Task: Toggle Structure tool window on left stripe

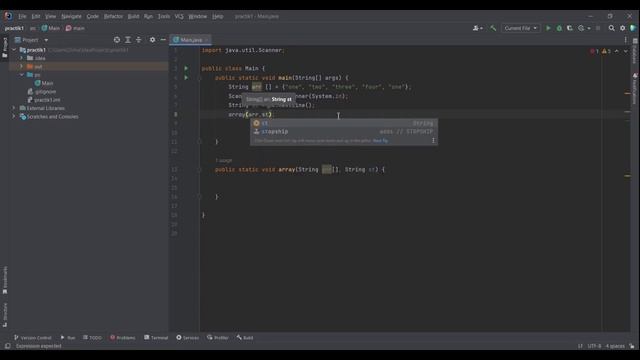Action: (5, 315)
